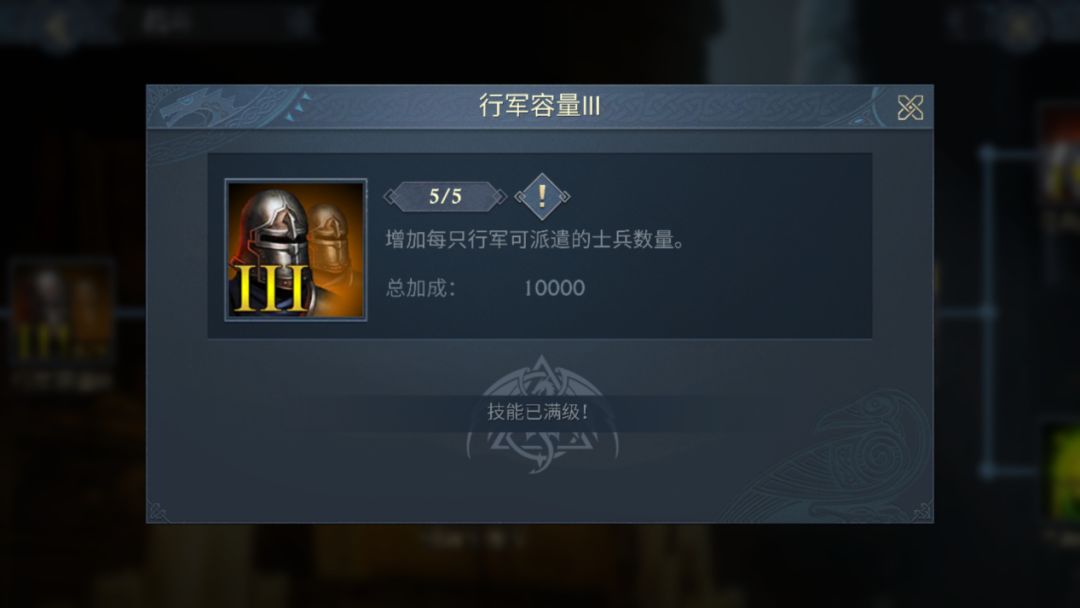The height and width of the screenshot is (608, 1080).
Task: Tap the exclamation info diamond icon
Action: (x=542, y=196)
